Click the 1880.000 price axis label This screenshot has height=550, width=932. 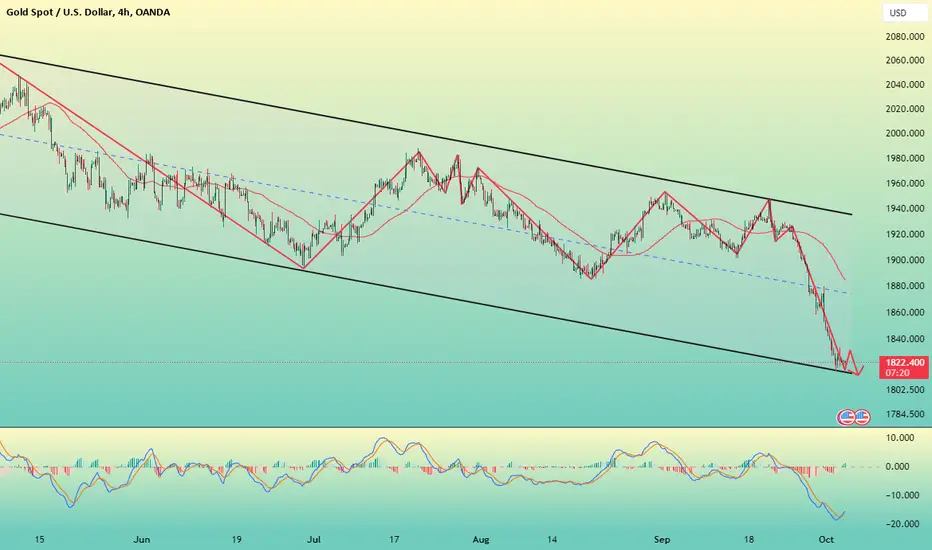click(905, 286)
